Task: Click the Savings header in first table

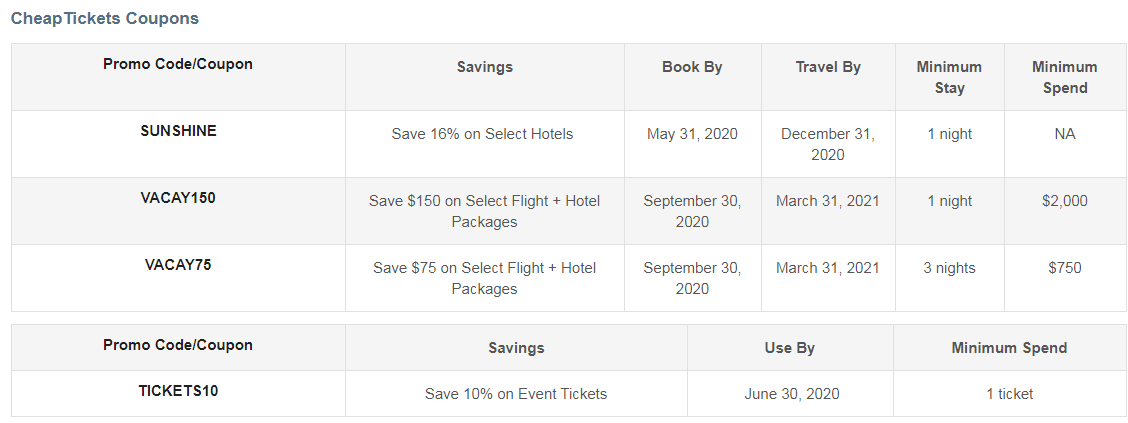Action: click(x=485, y=67)
